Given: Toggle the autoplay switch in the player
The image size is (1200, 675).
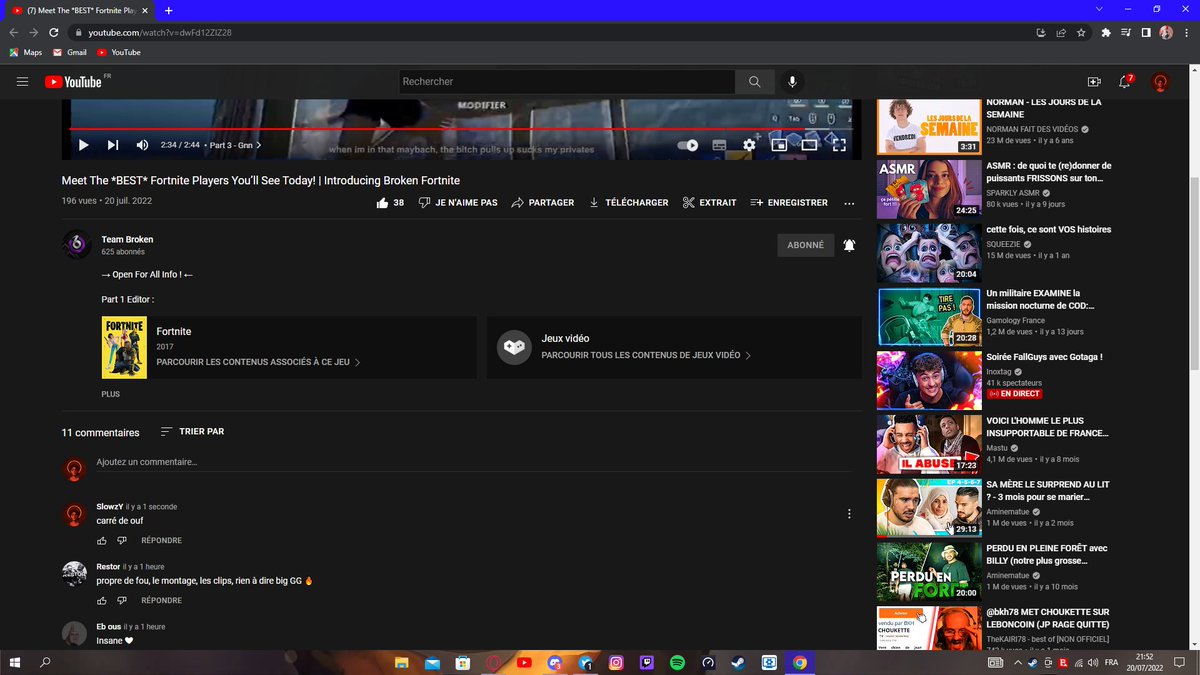Looking at the screenshot, I should 688,145.
